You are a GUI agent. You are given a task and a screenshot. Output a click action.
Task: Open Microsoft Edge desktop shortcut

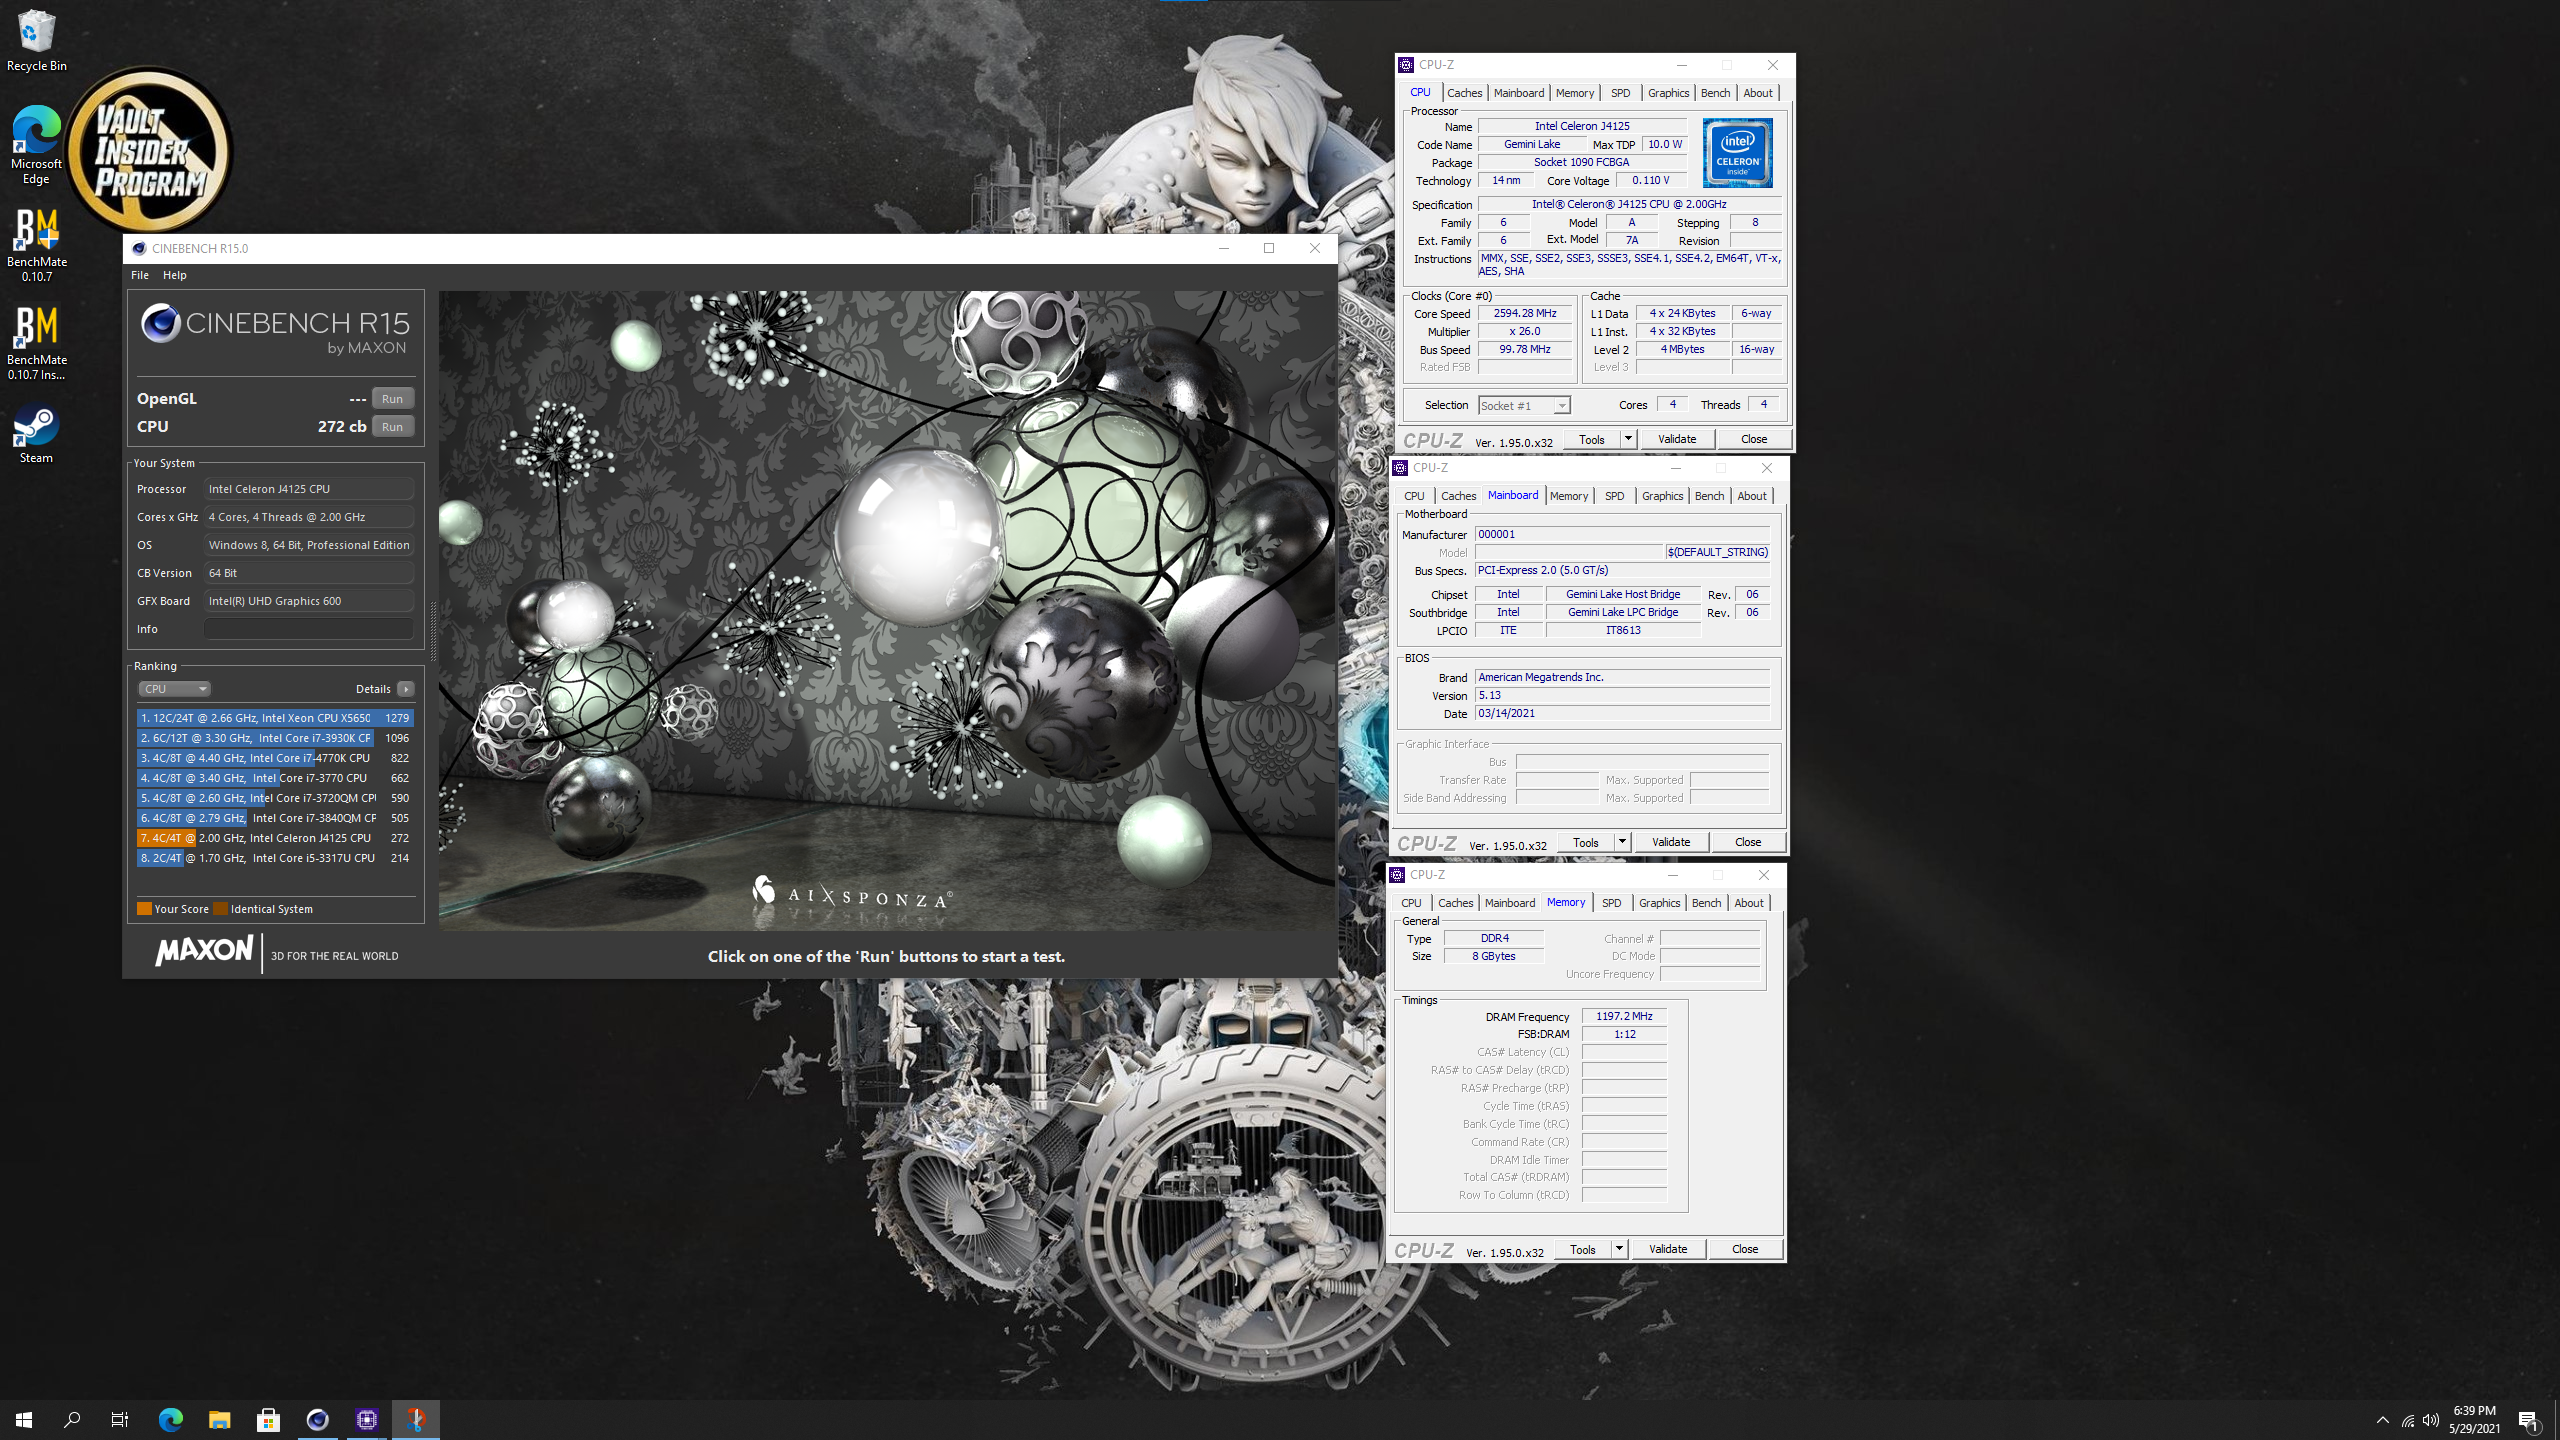pyautogui.click(x=36, y=145)
